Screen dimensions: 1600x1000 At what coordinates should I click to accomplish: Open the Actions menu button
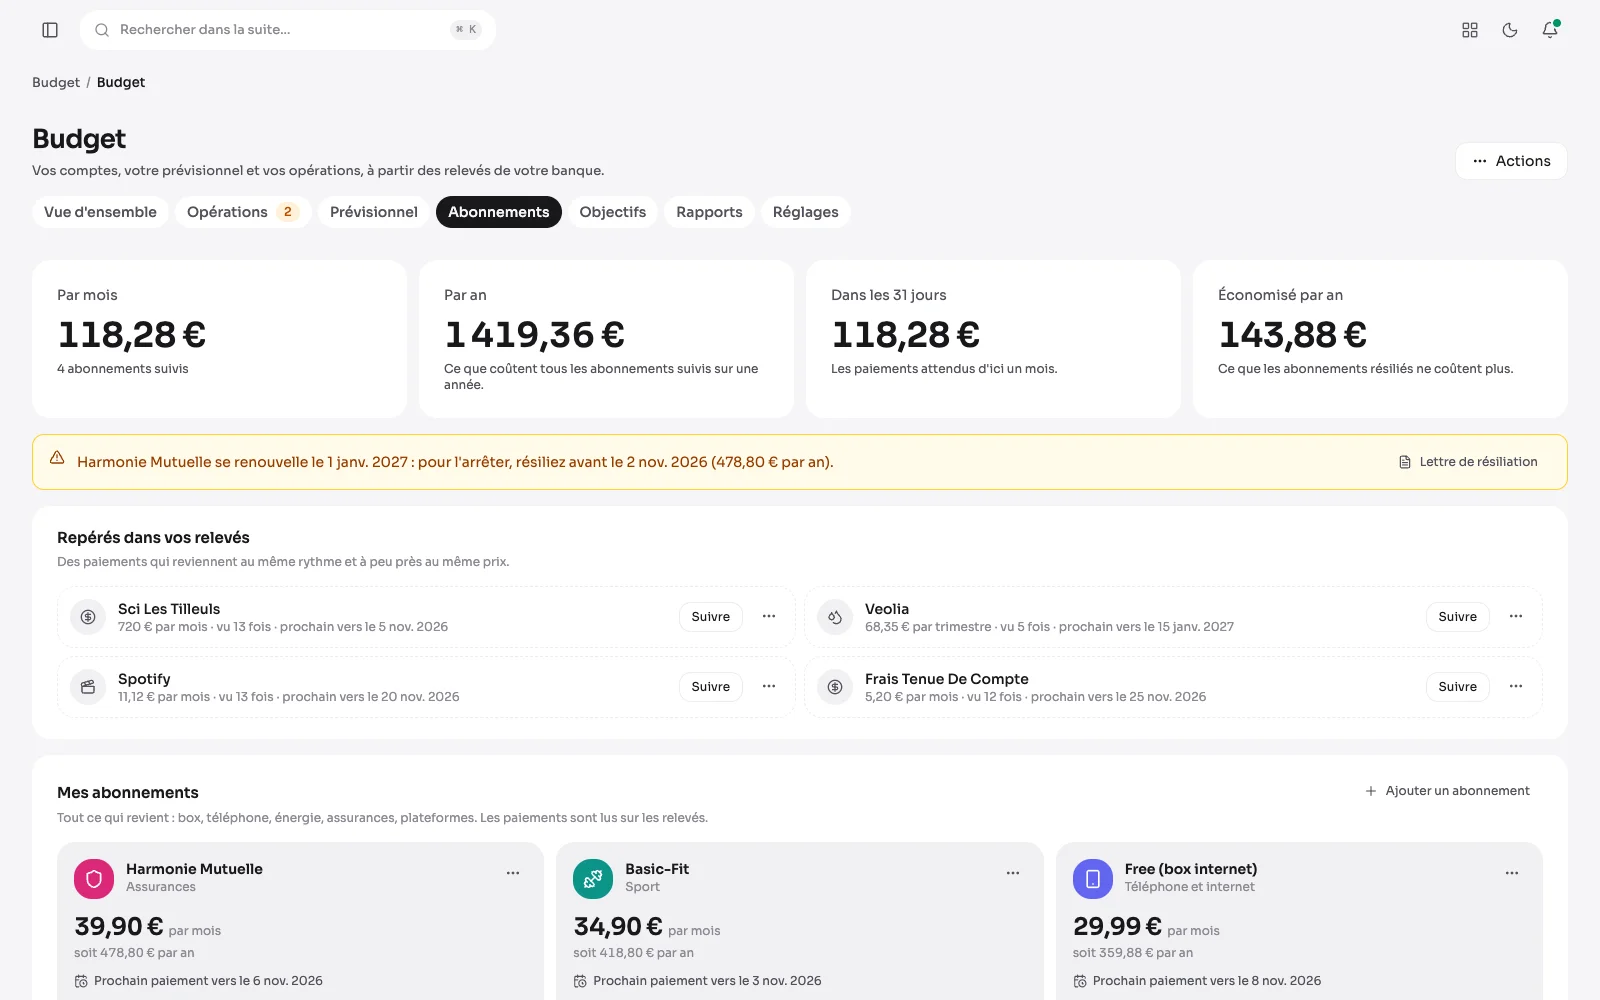point(1511,161)
